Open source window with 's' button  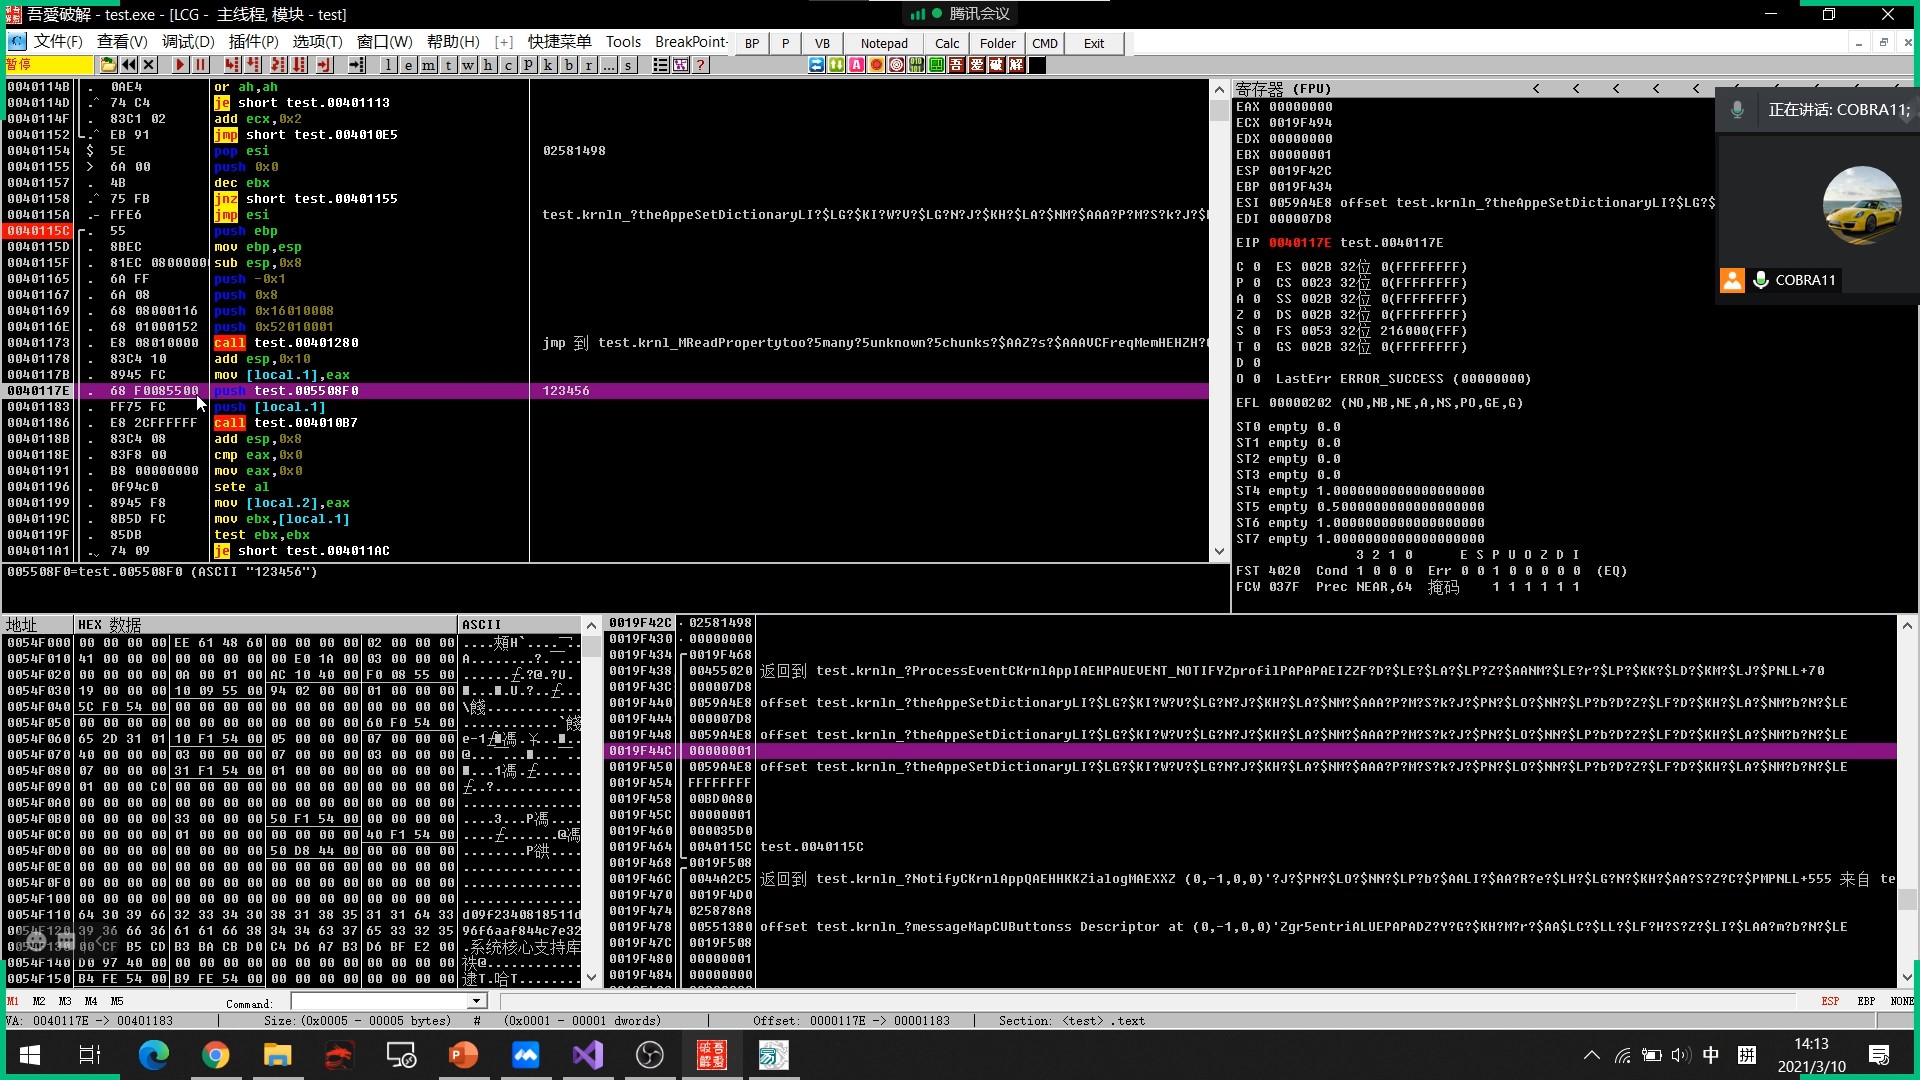(628, 65)
